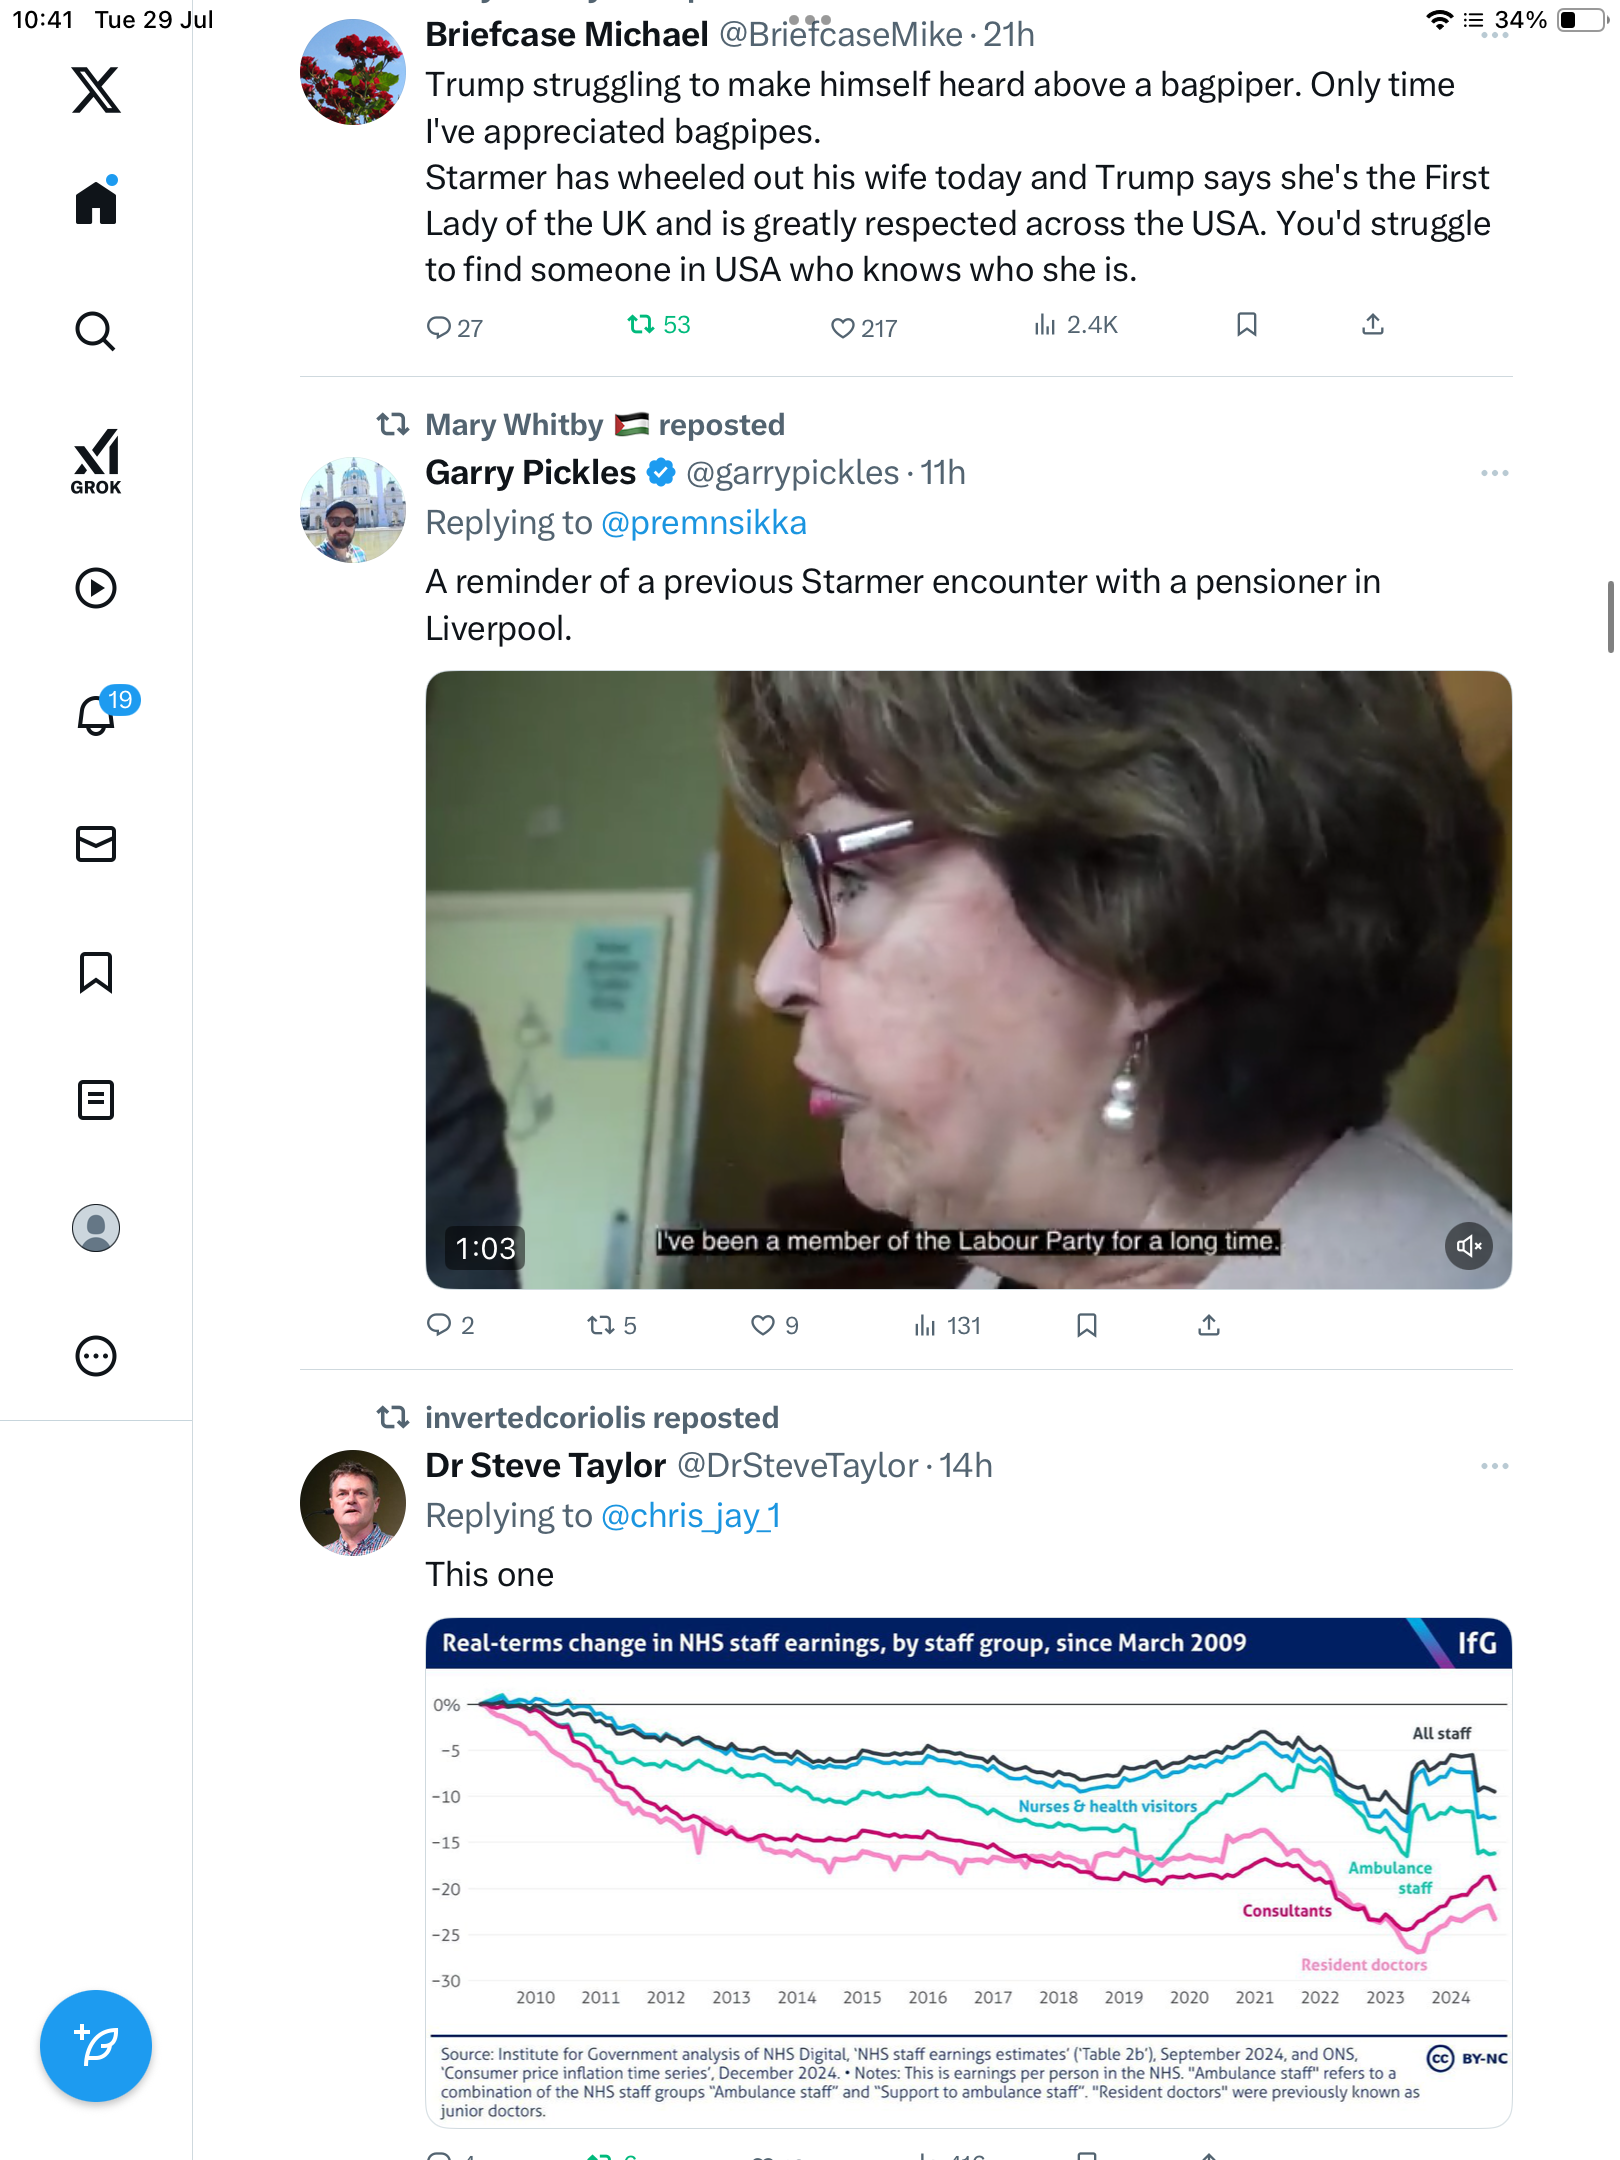Undo repost on Briefcase Michael's tweet
This screenshot has height=2160, width=1620.
pyautogui.click(x=658, y=325)
